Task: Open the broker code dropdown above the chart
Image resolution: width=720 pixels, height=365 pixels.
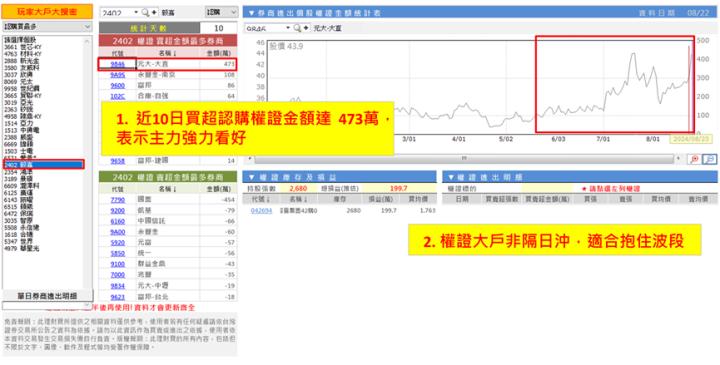Action: pos(288,28)
